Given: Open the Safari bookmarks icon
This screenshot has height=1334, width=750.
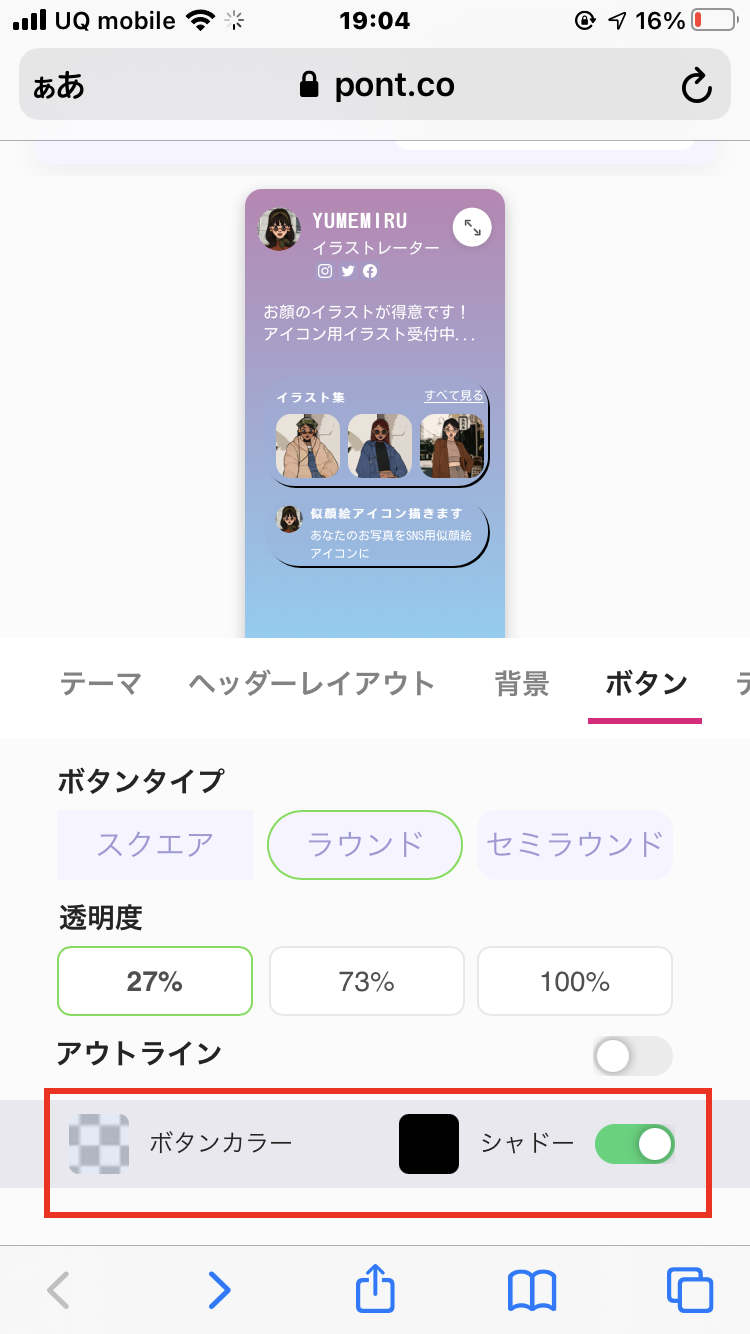Looking at the screenshot, I should [x=532, y=1290].
